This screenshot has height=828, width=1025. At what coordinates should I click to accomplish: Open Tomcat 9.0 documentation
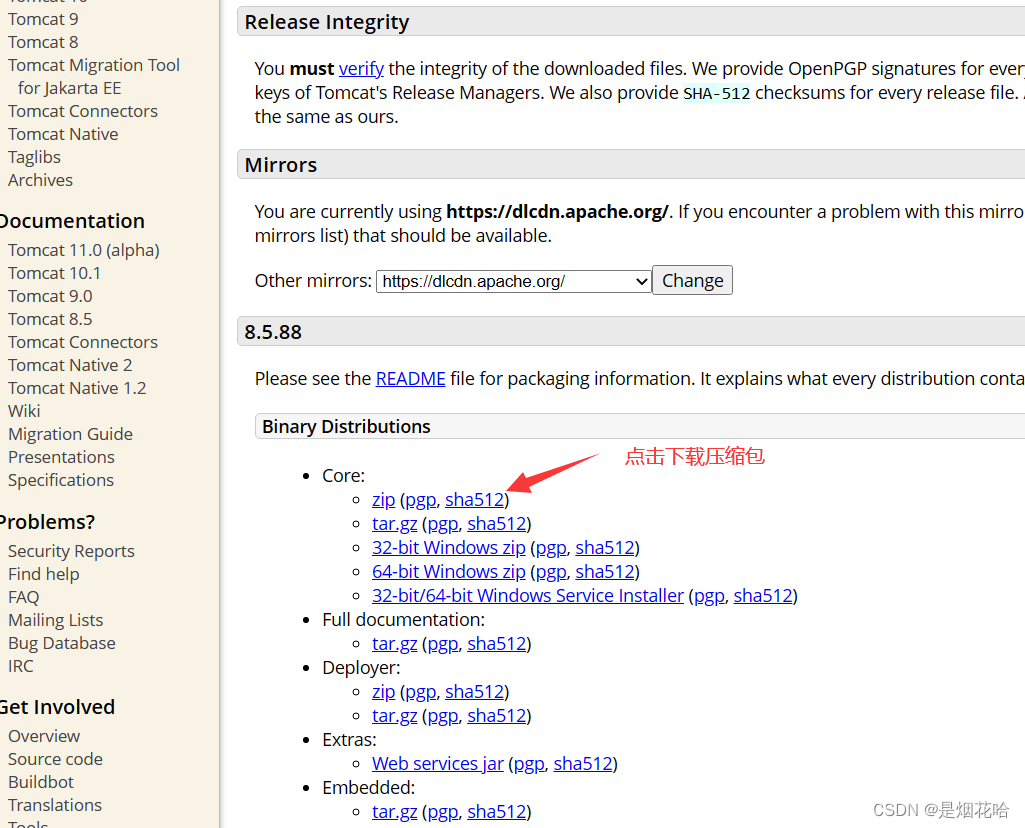coord(50,296)
